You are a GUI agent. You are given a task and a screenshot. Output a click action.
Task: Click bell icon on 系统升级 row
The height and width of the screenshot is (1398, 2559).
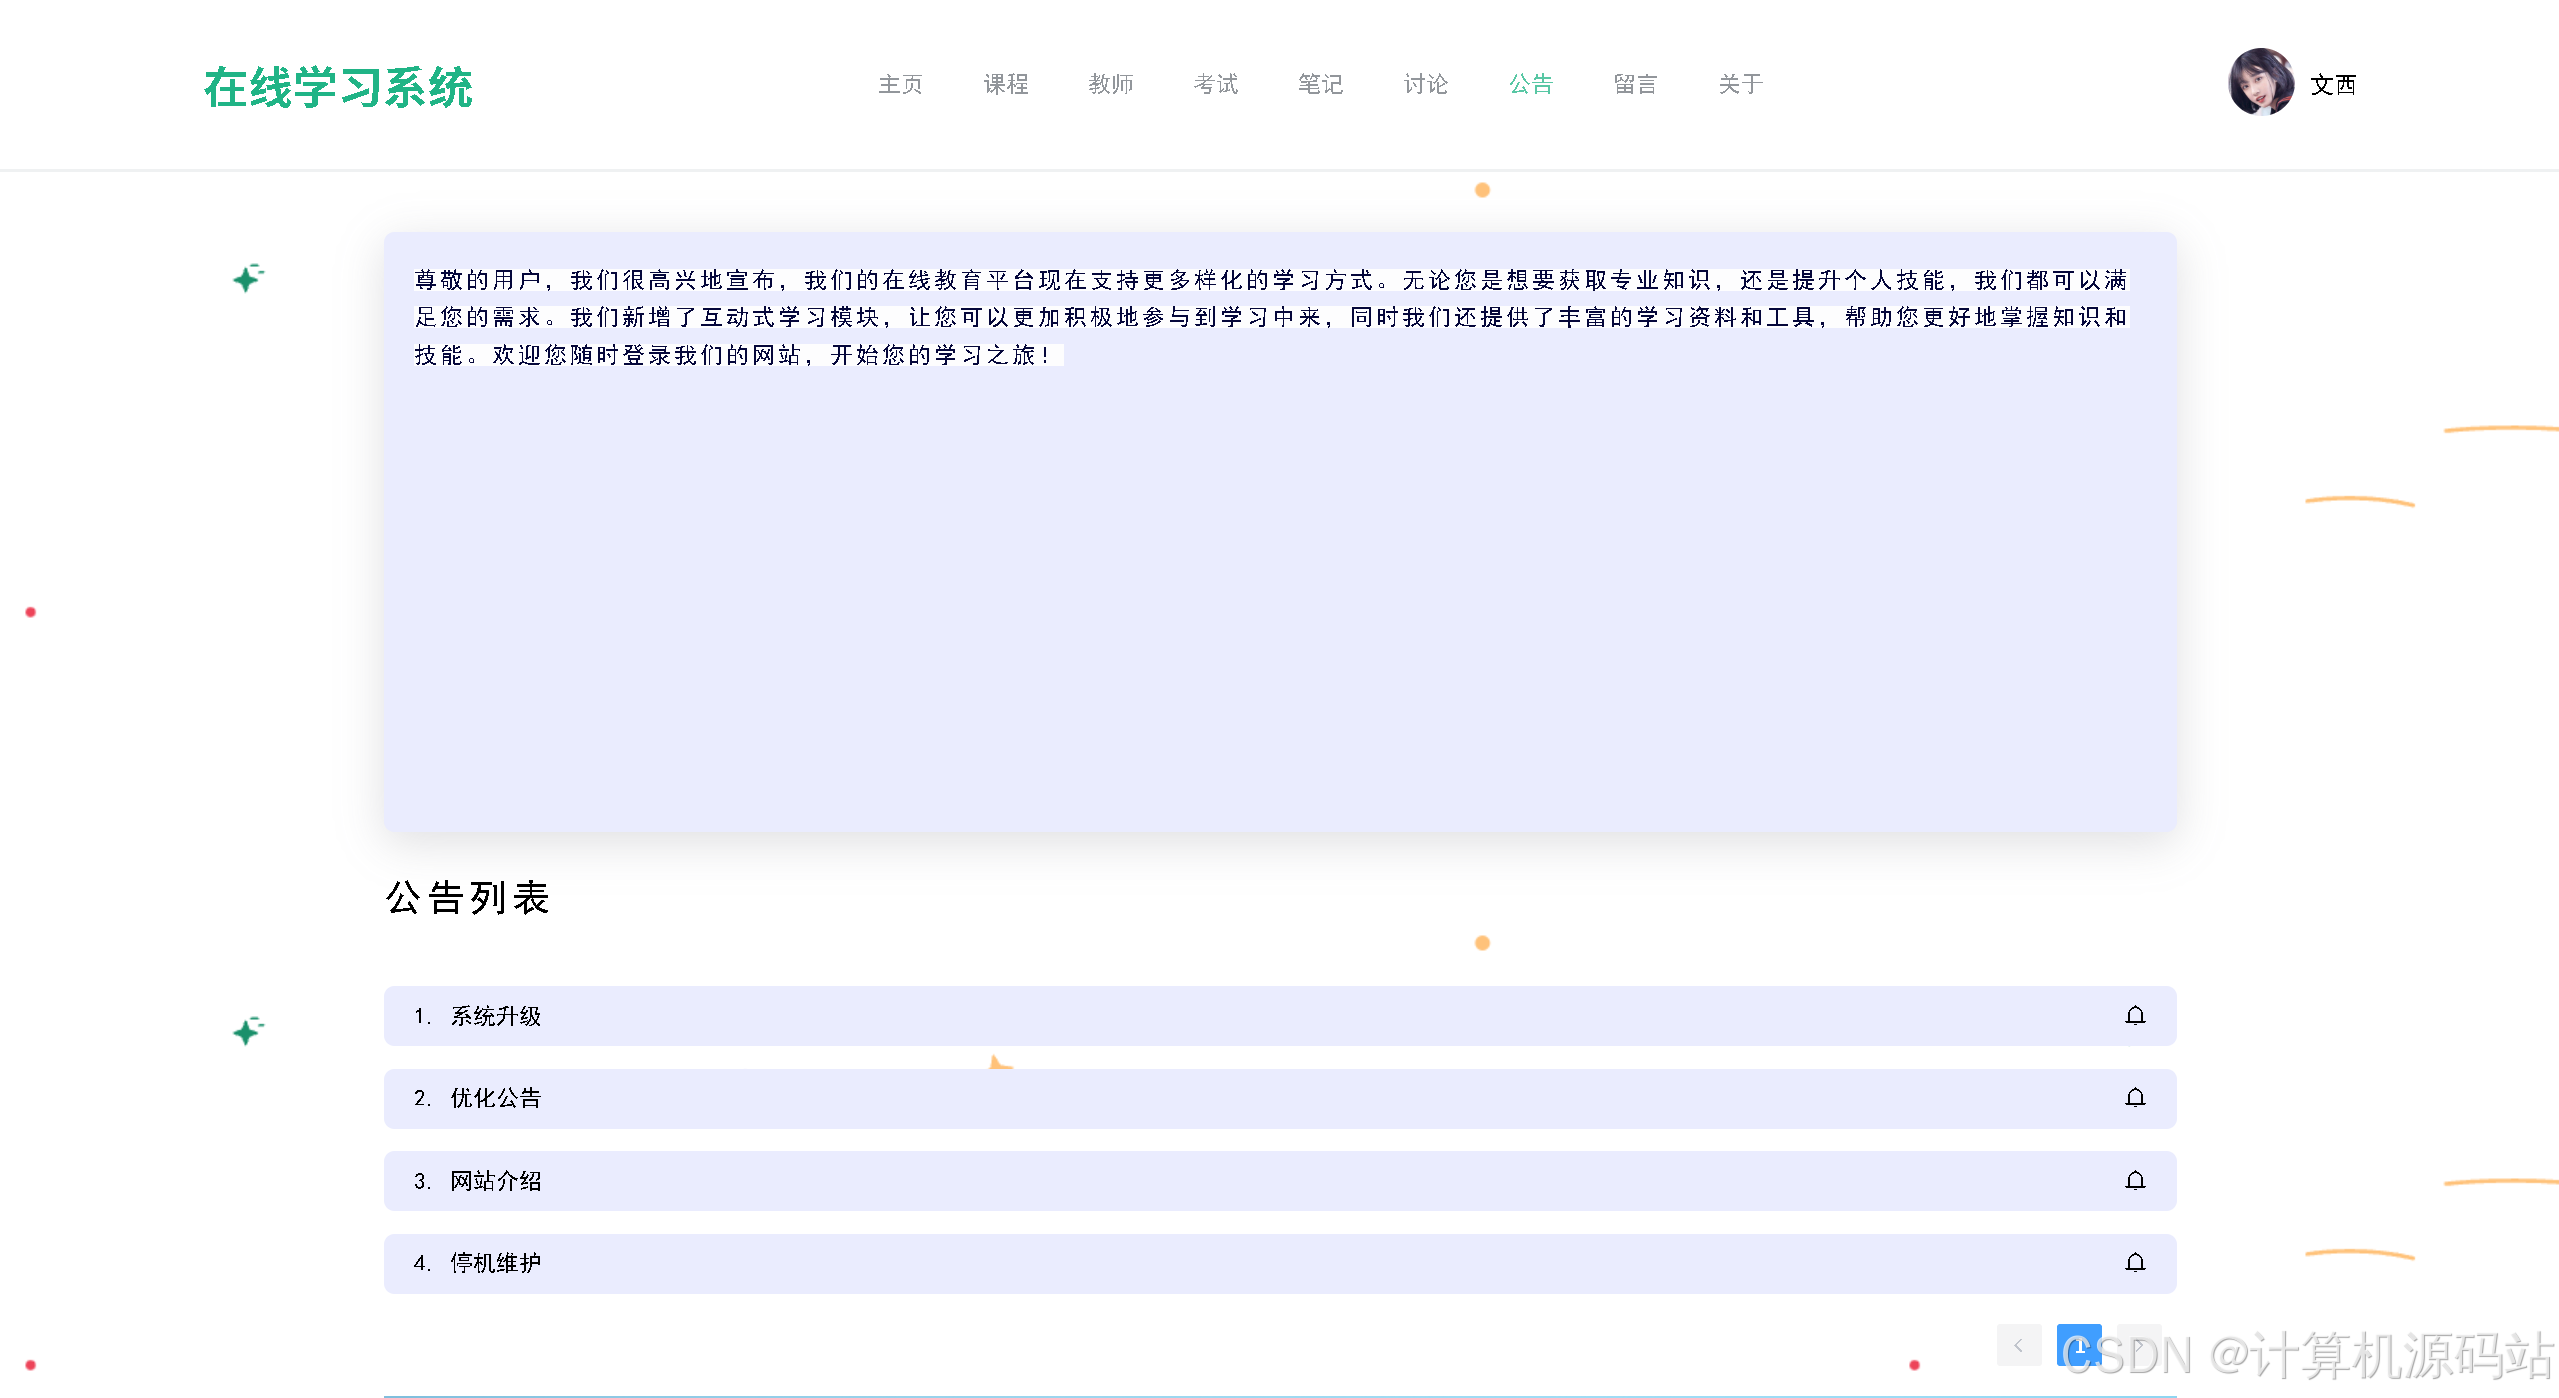tap(2135, 1016)
